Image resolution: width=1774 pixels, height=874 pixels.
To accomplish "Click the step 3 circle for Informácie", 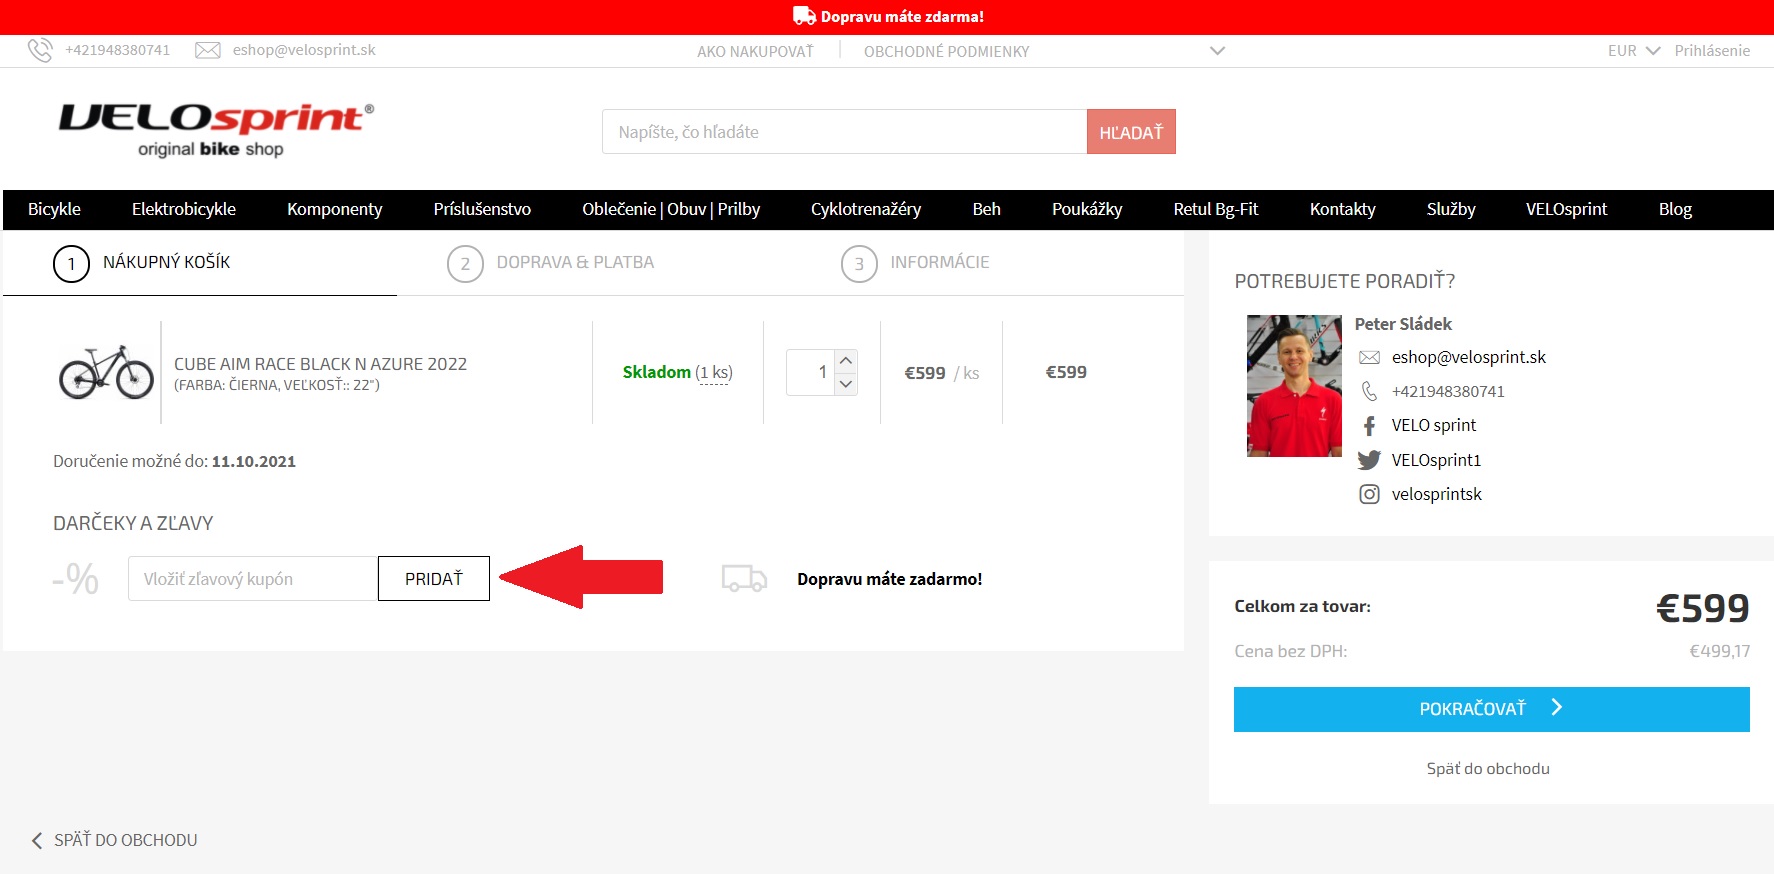I will coord(859,264).
